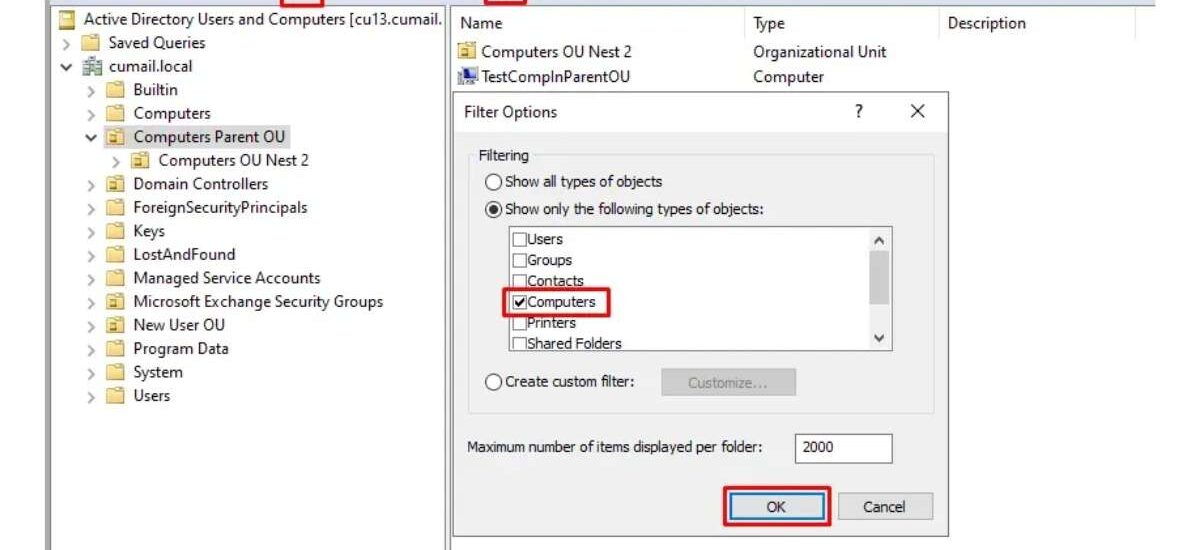Viewport: 1200px width, 550px height.
Task: Select the Keys tree label
Action: 149,231
